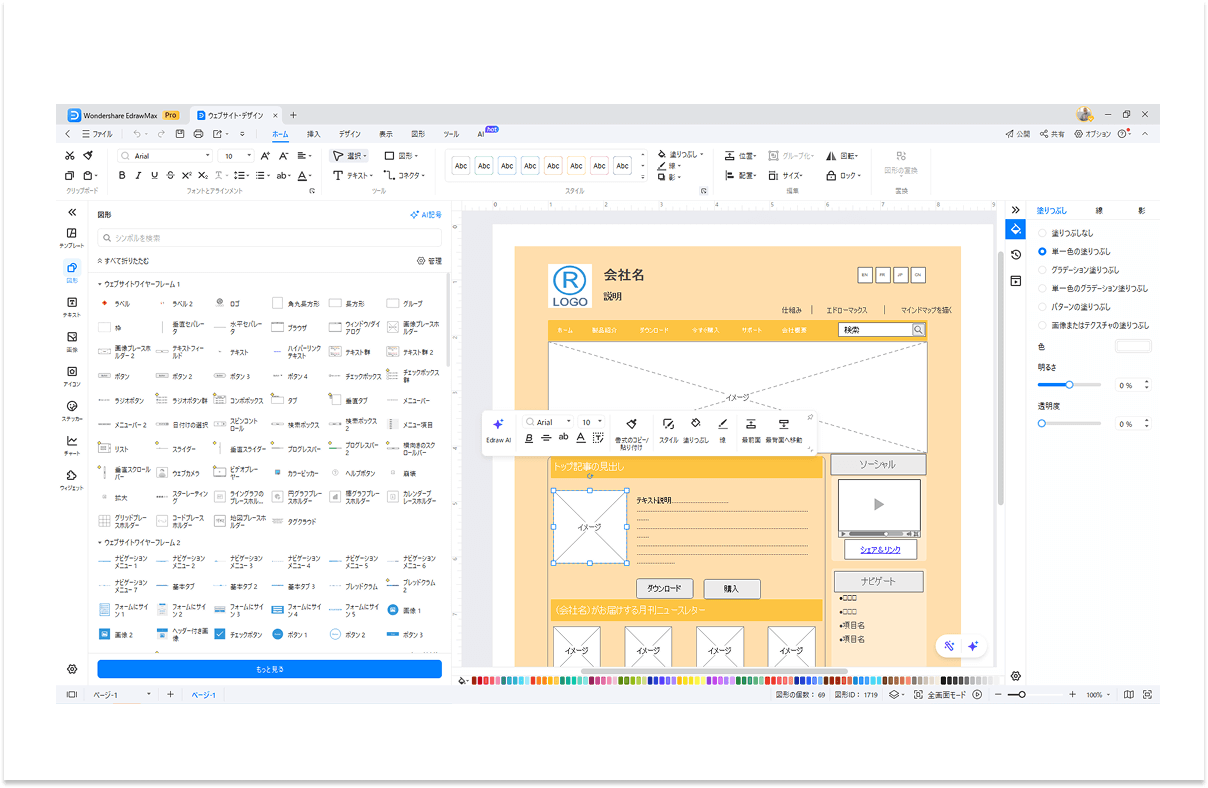Click the 明るさ brightness slider handle
Screen dimensions: 1208x788
click(x=1069, y=385)
